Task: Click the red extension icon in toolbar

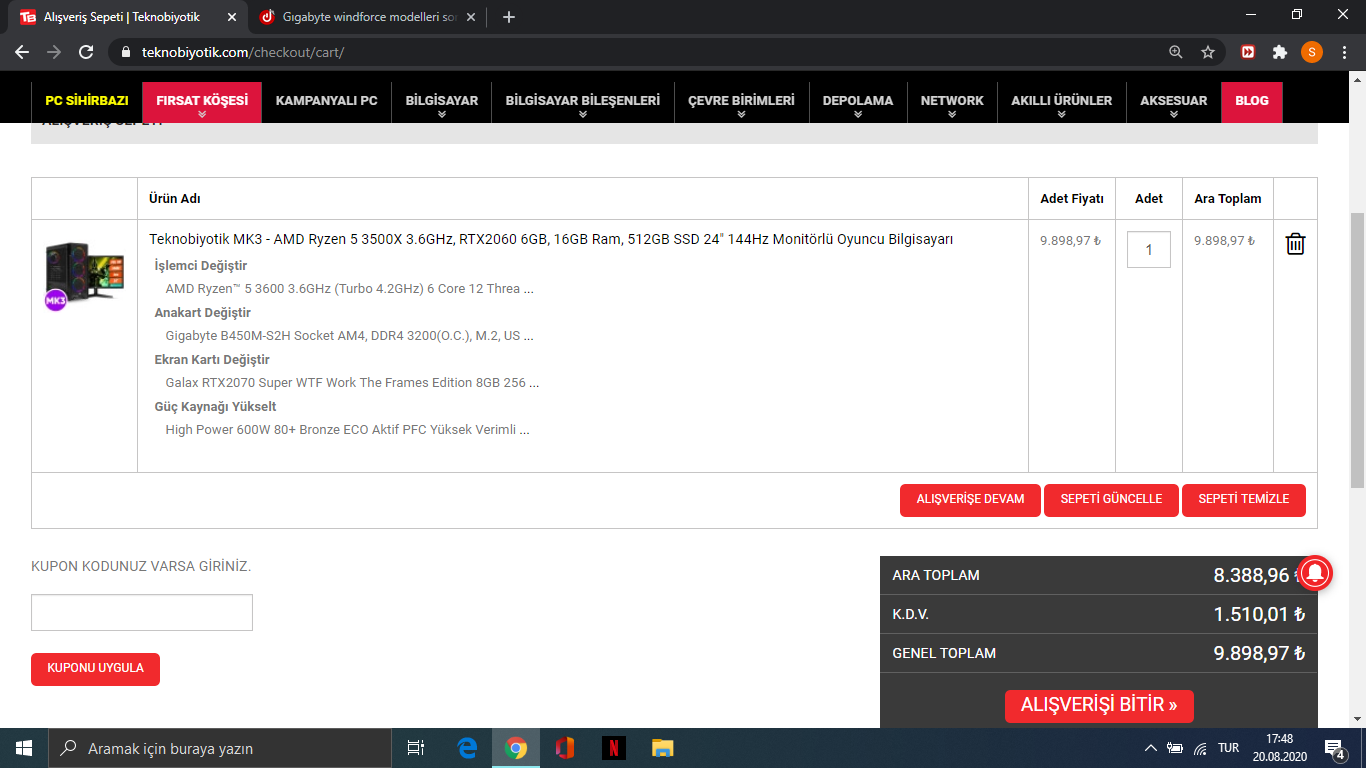Action: click(1248, 52)
